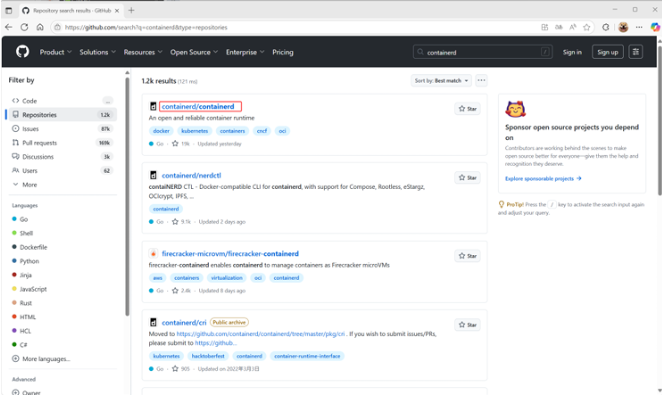Reload the page with the refresh icon
The width and height of the screenshot is (662, 409).
pyautogui.click(x=24, y=27)
